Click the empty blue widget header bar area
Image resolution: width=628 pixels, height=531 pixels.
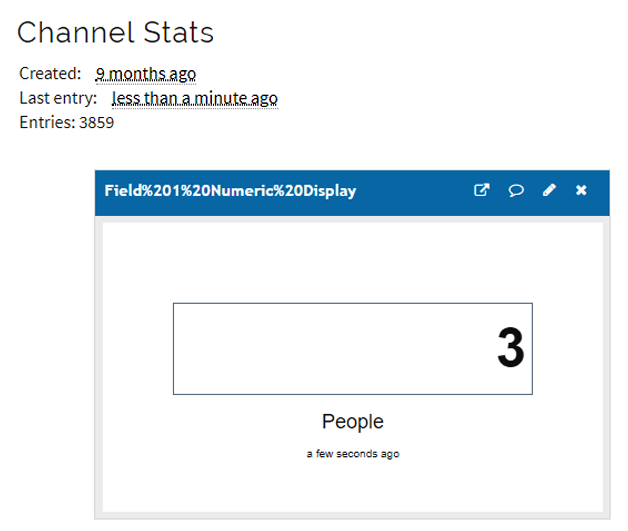[x=415, y=190]
